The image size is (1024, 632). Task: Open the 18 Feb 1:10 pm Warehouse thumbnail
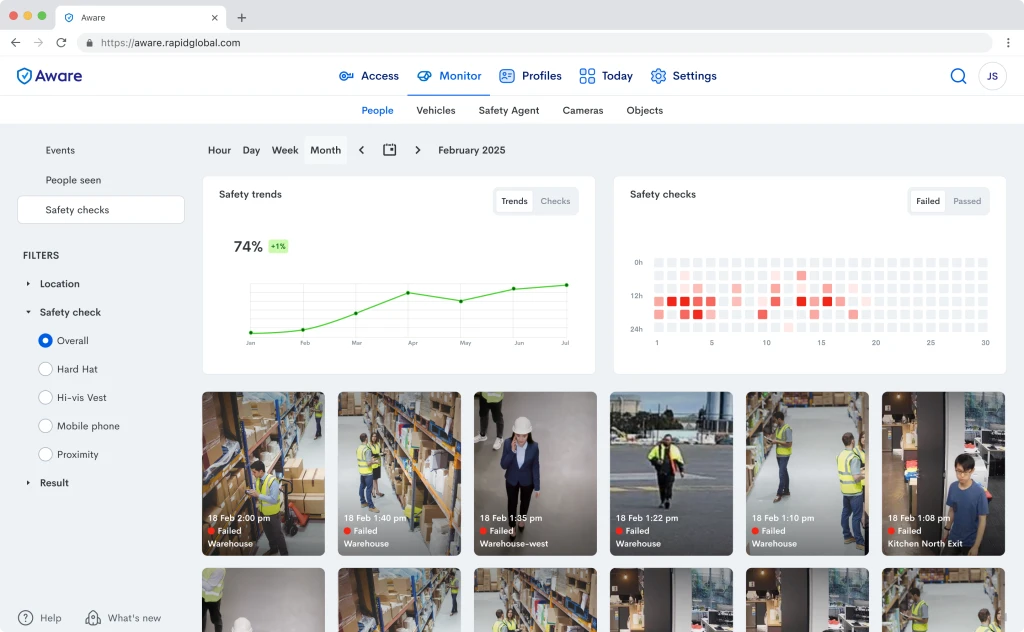pos(807,473)
